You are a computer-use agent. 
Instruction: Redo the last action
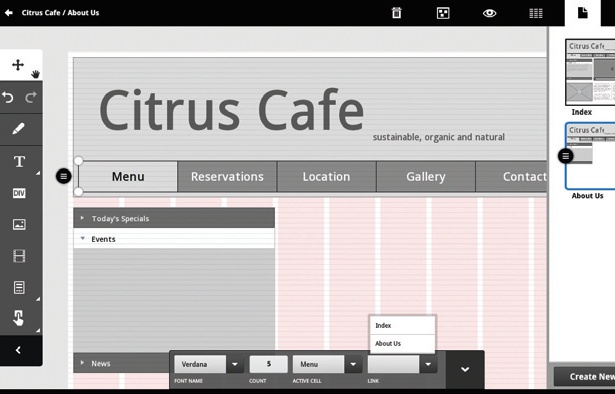(31, 97)
